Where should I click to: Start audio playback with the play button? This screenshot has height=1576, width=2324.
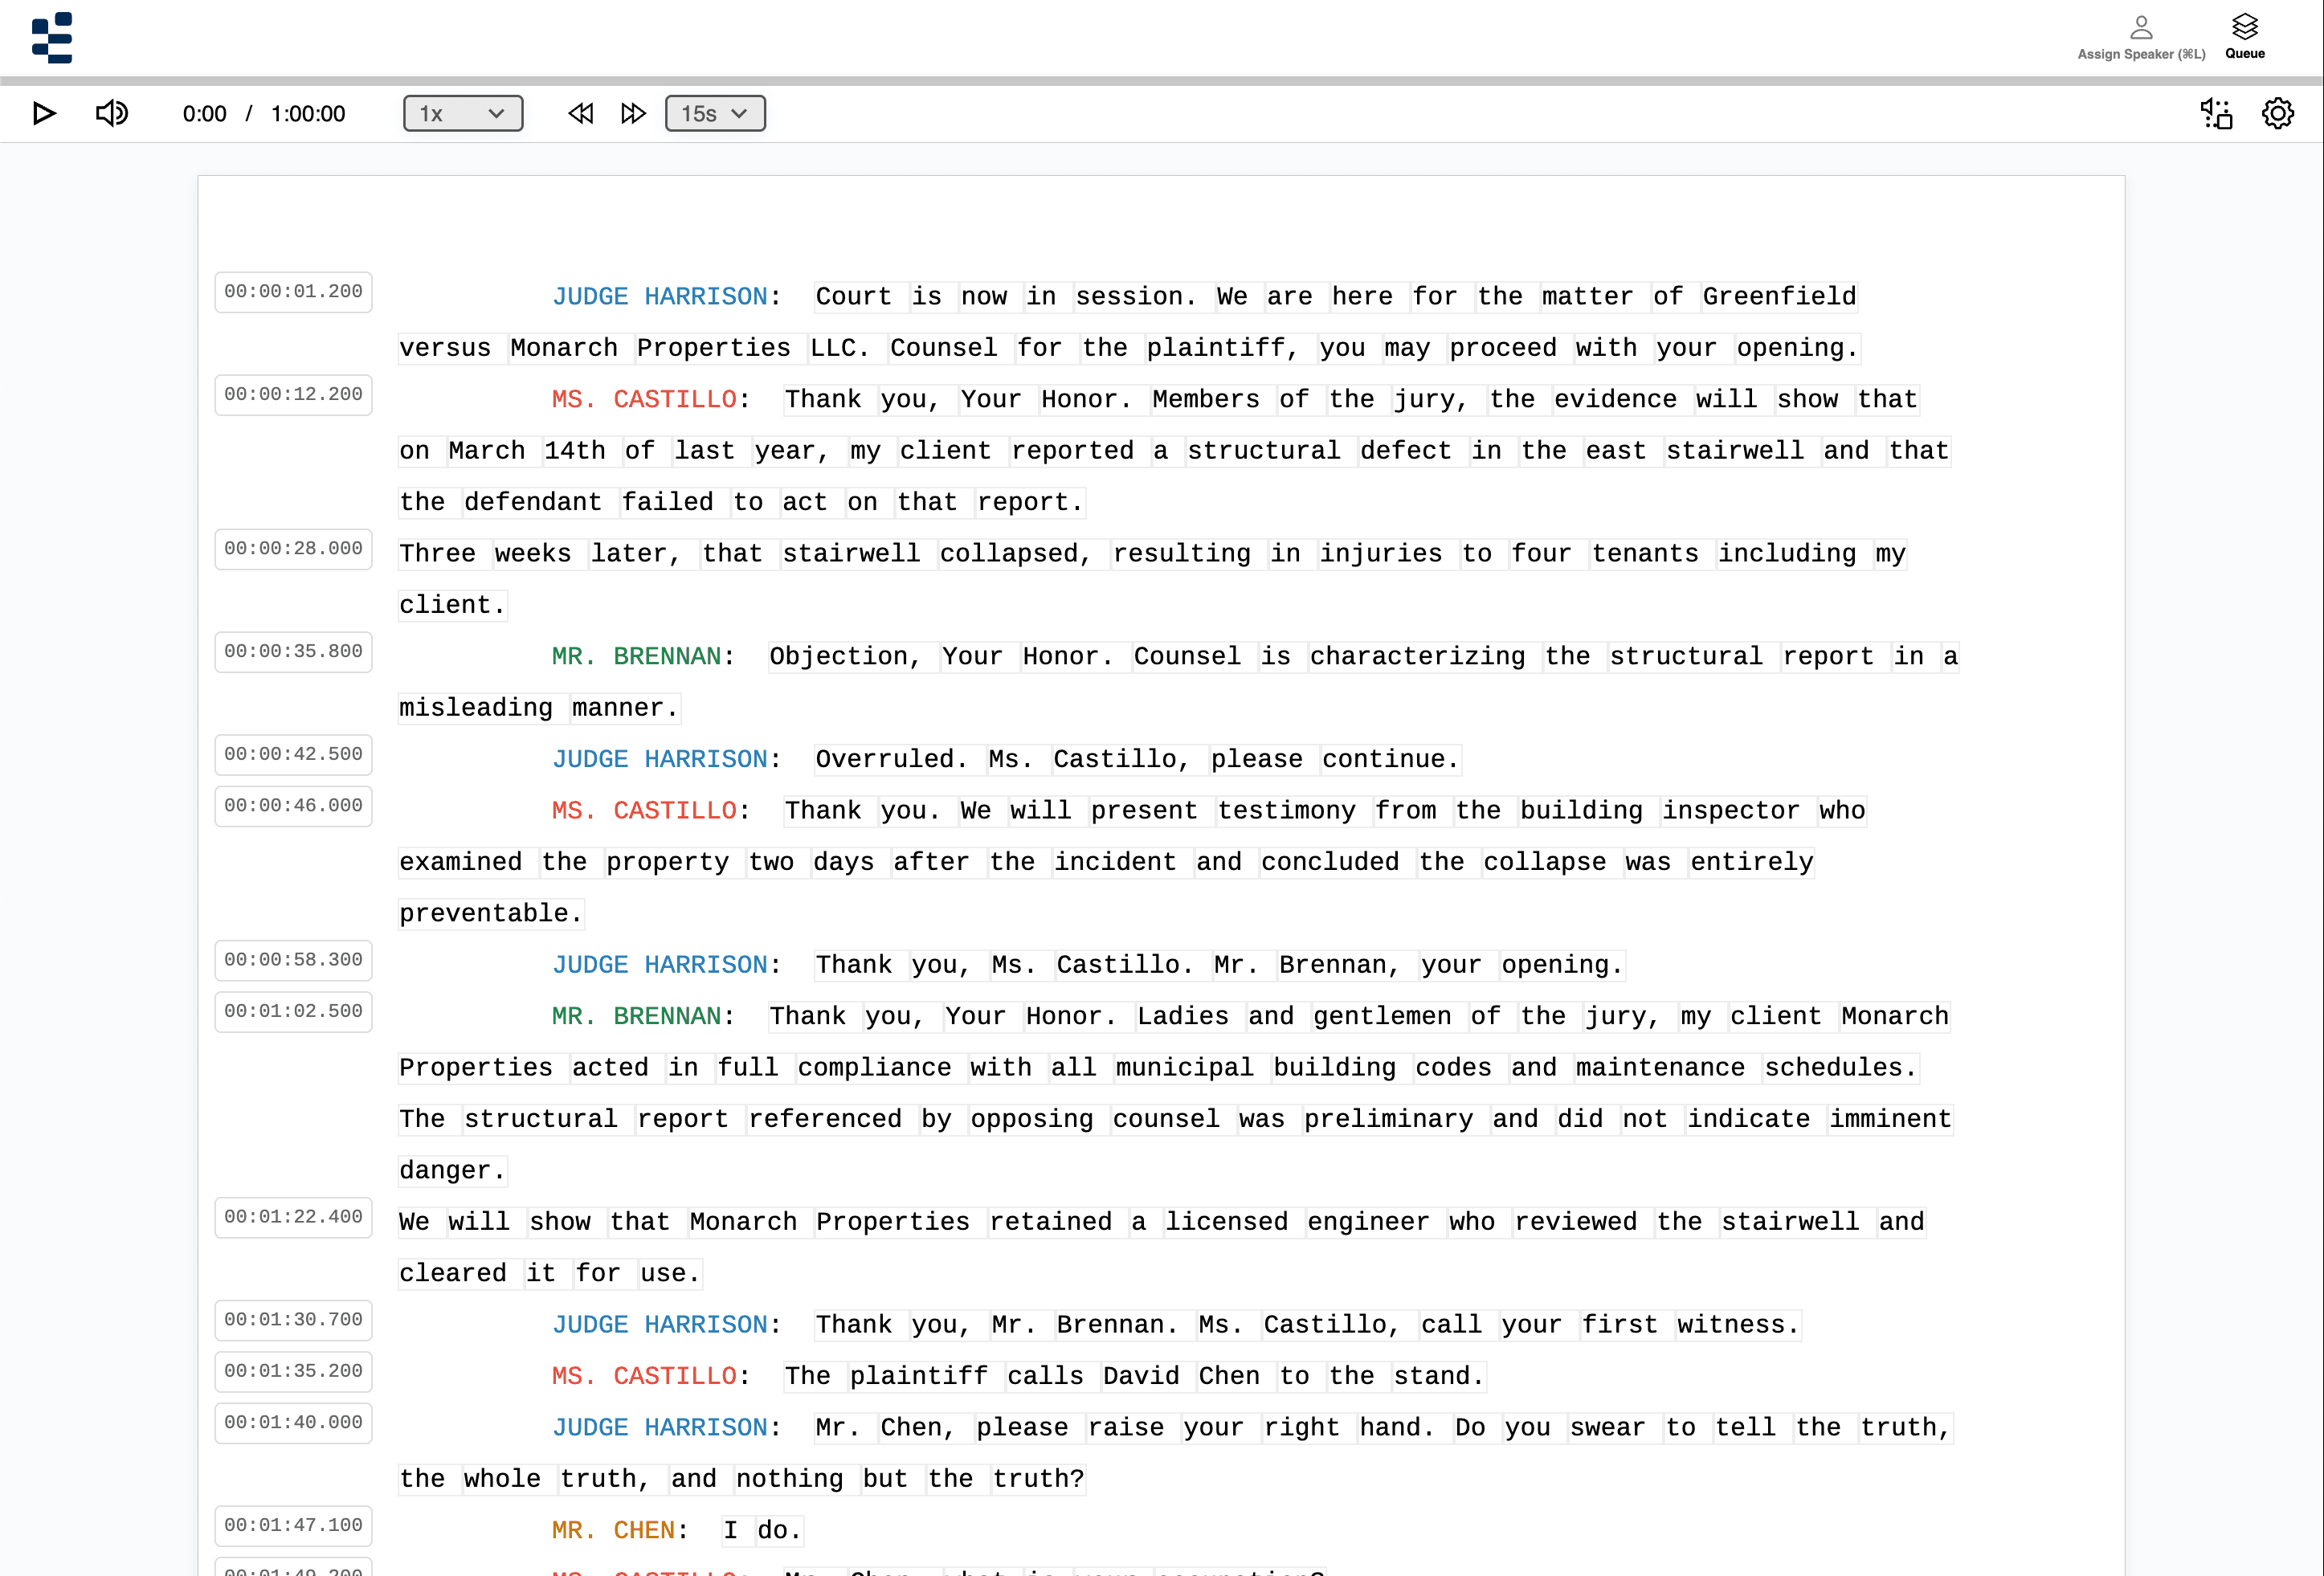click(x=44, y=114)
